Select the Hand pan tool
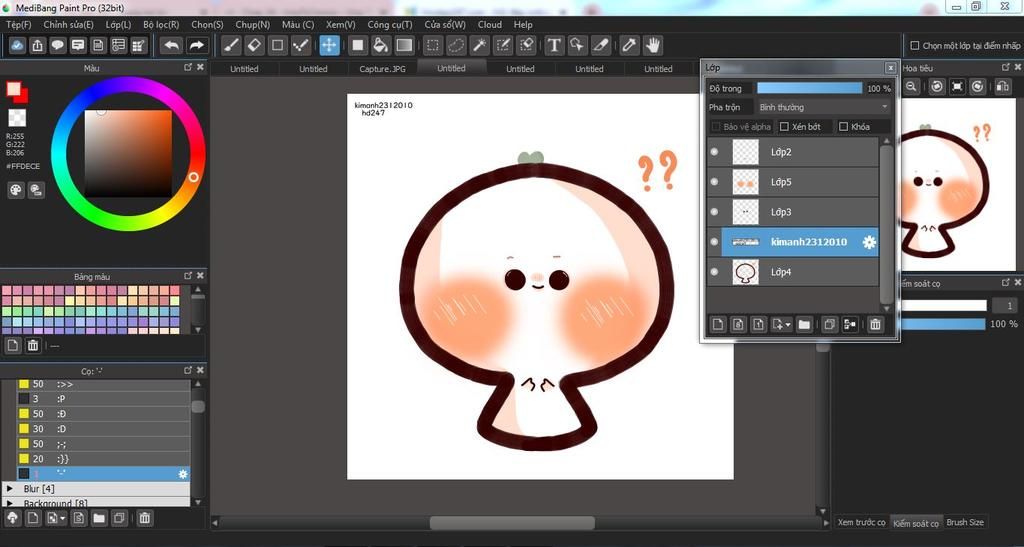The image size is (1024, 547). point(652,45)
